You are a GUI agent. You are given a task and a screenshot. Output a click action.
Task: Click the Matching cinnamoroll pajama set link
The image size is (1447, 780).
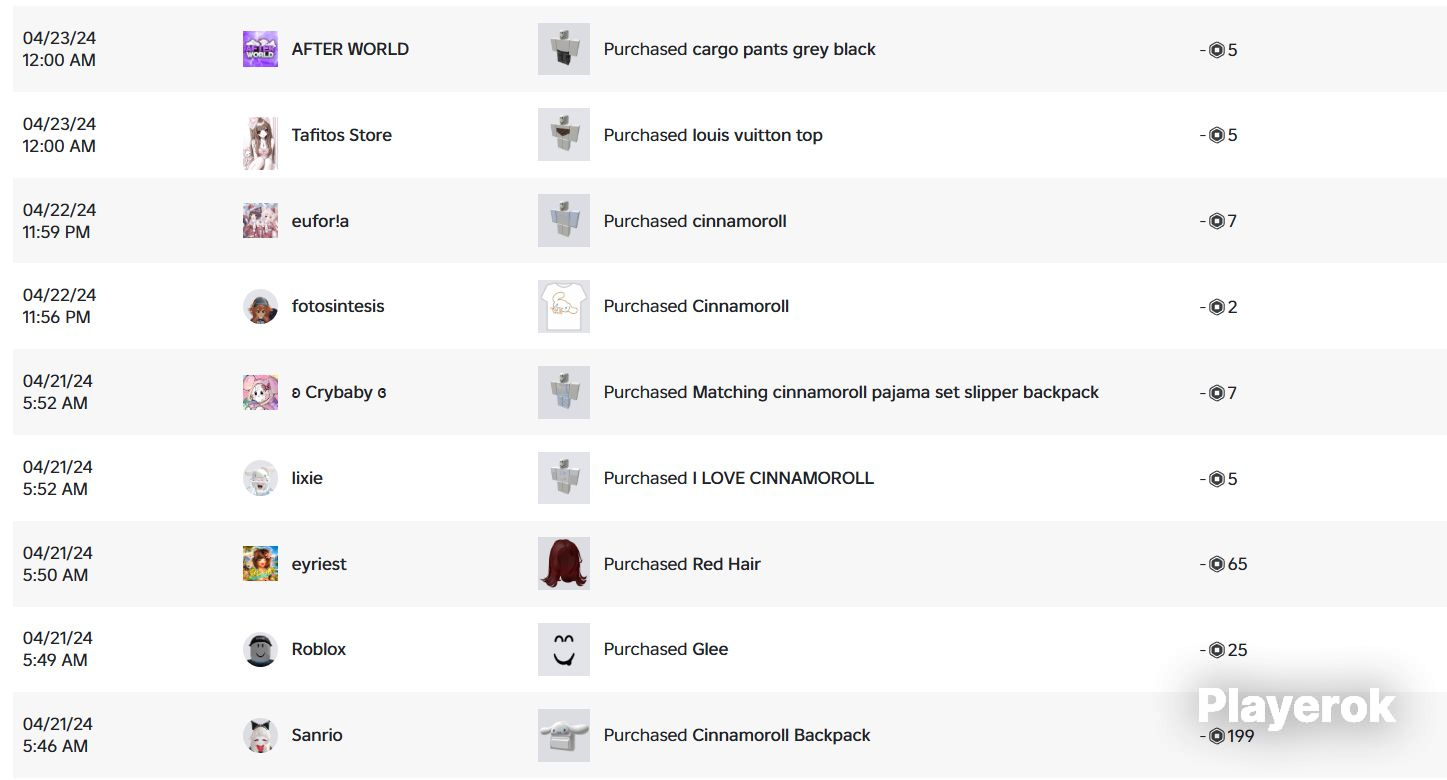tap(895, 392)
